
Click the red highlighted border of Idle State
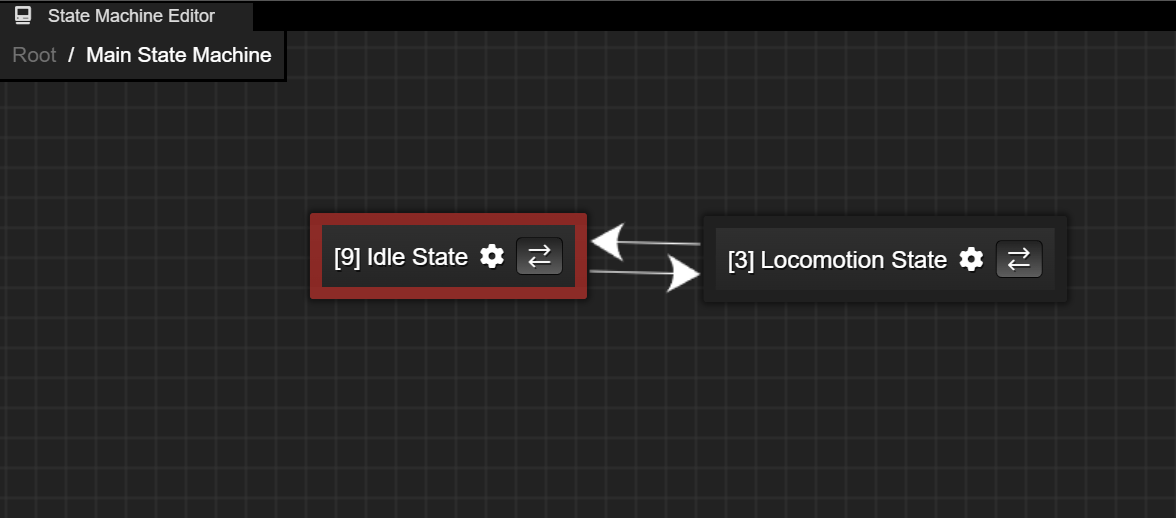click(x=448, y=219)
